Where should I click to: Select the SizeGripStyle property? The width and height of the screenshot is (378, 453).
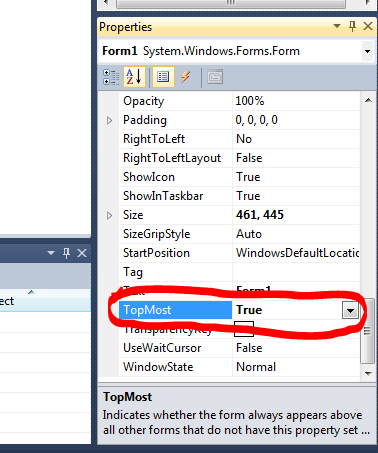click(x=175, y=234)
